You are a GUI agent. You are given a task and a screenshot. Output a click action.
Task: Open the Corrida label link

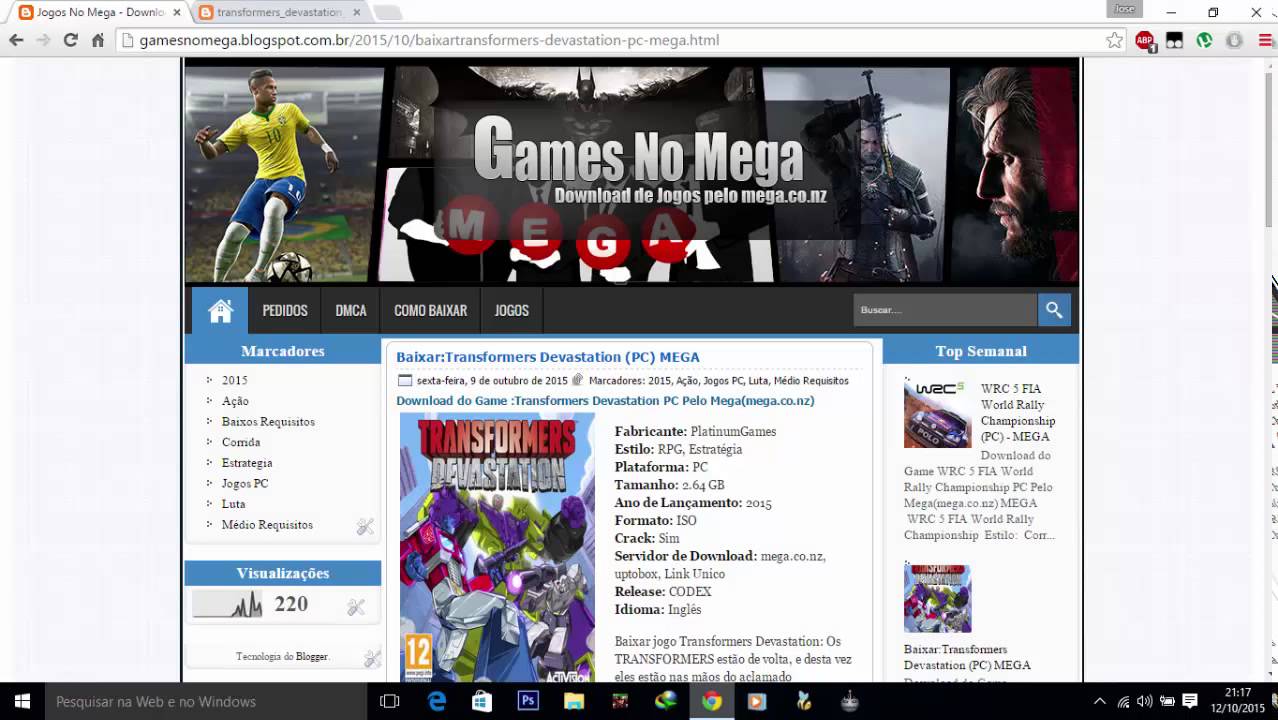(x=241, y=442)
